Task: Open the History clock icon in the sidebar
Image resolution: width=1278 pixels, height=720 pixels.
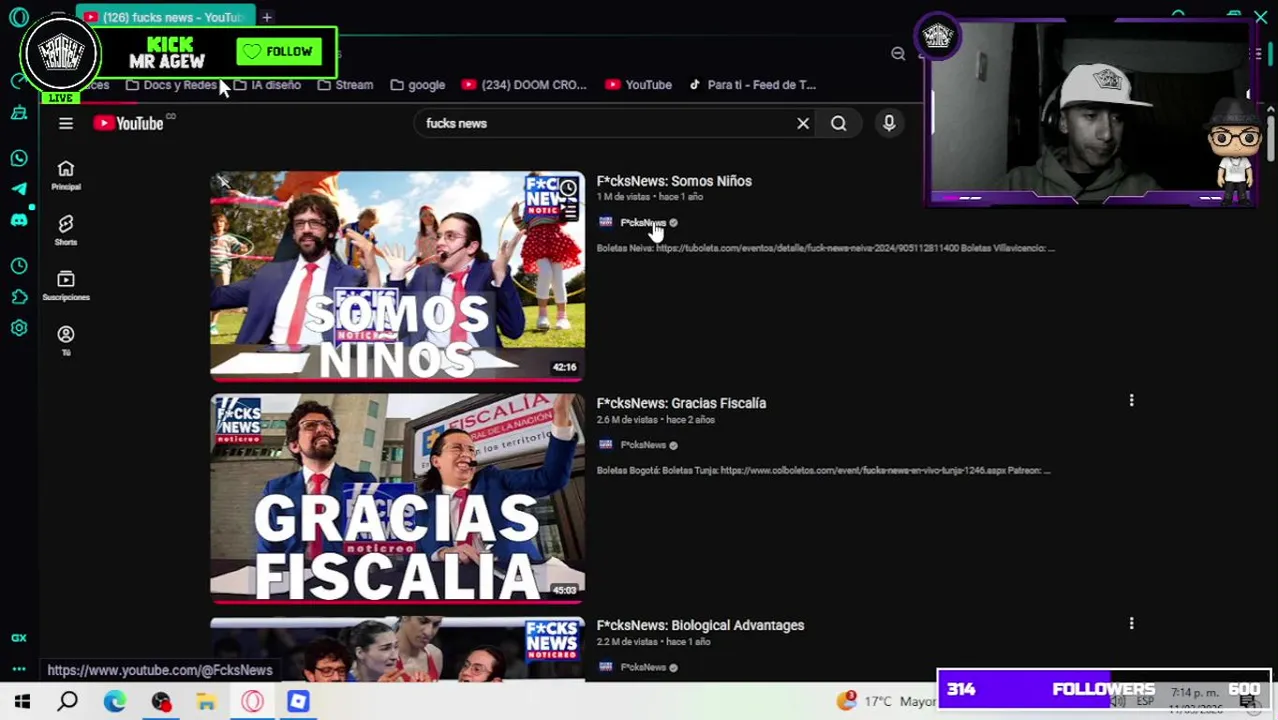Action: 19,266
